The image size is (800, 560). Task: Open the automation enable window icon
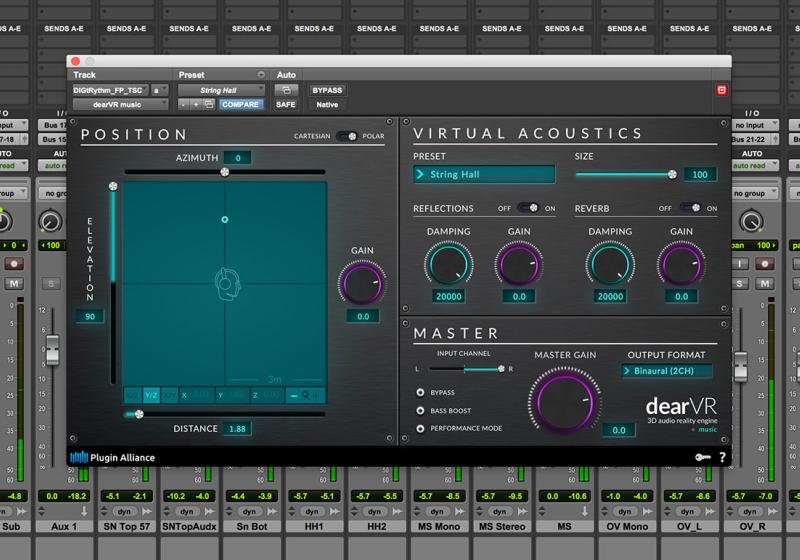click(285, 90)
